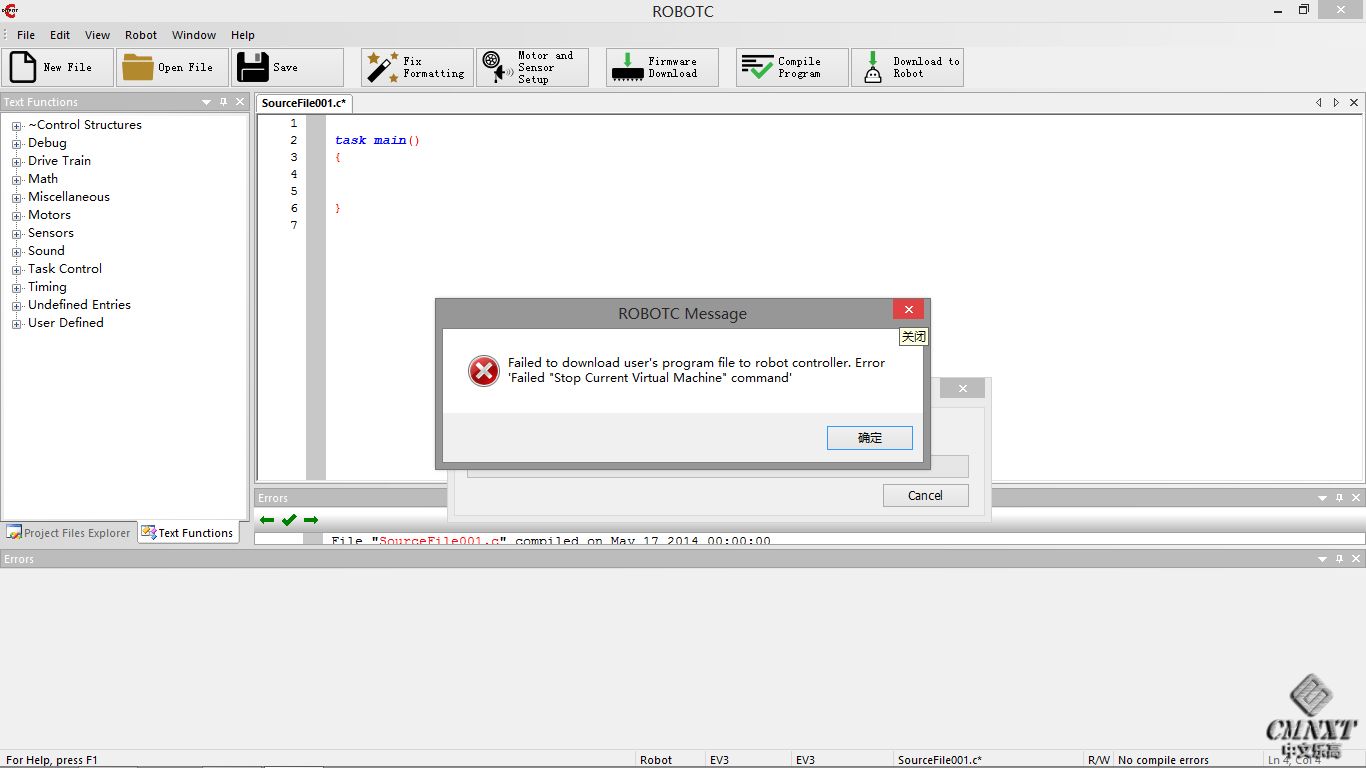Switch to Text Functions bottom tab
The height and width of the screenshot is (768, 1366).
[188, 533]
